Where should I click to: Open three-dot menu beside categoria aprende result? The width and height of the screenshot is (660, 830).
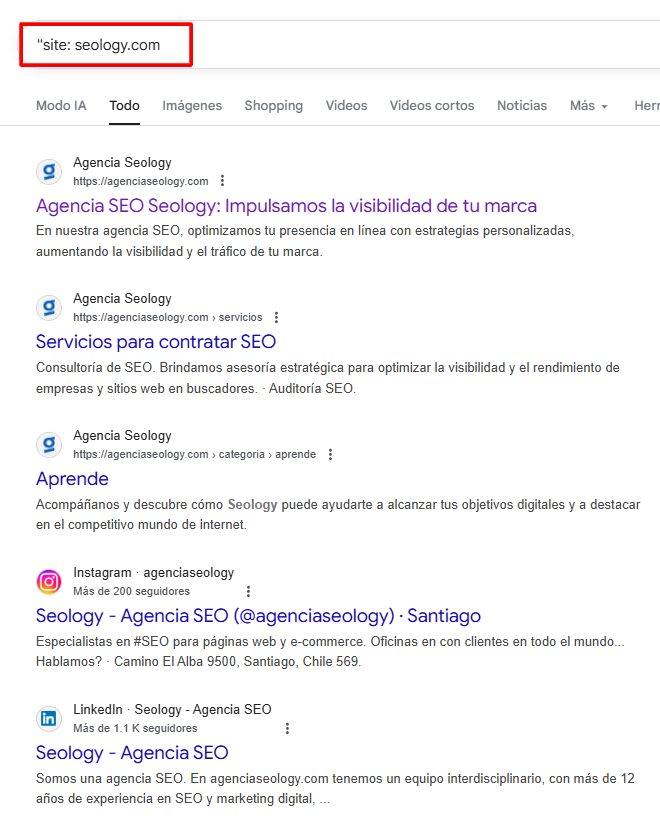(x=330, y=454)
